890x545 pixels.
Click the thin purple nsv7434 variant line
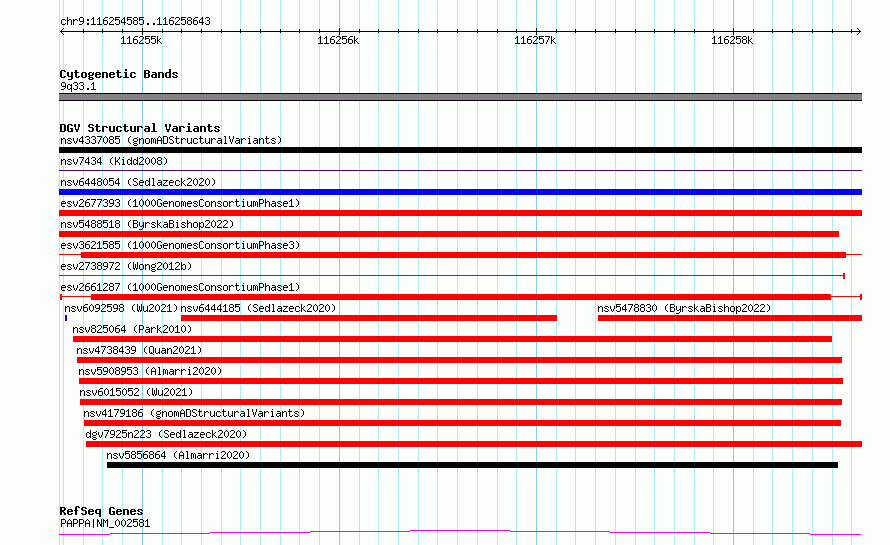pos(460,170)
